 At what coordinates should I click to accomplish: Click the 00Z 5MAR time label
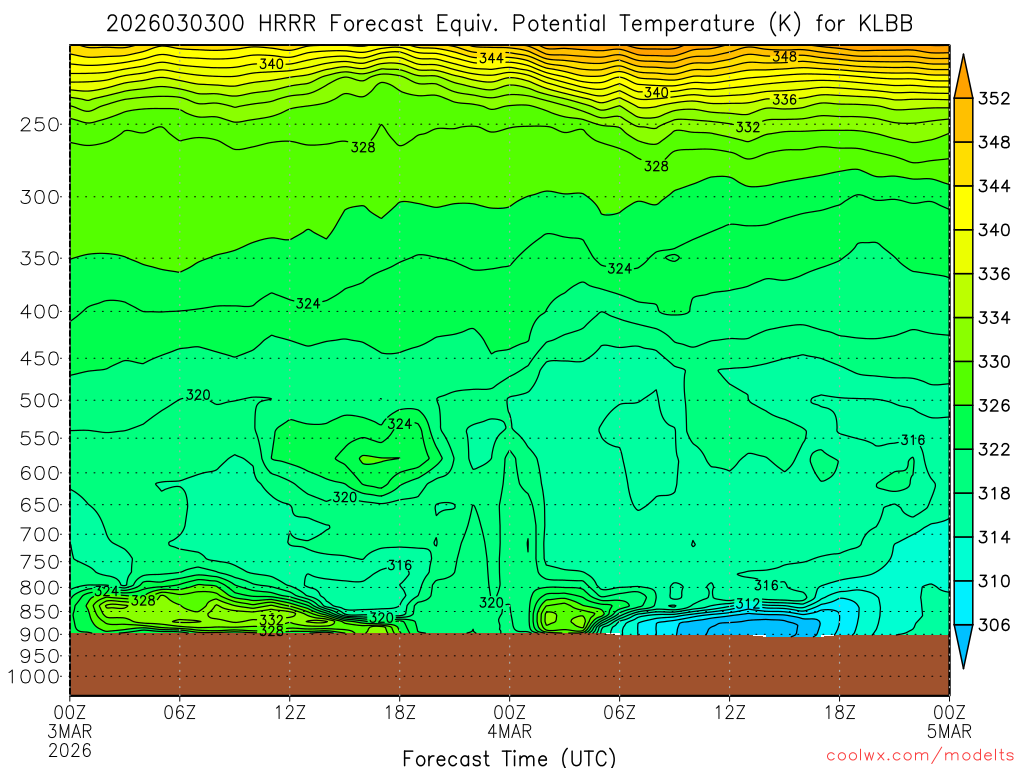pos(949,721)
